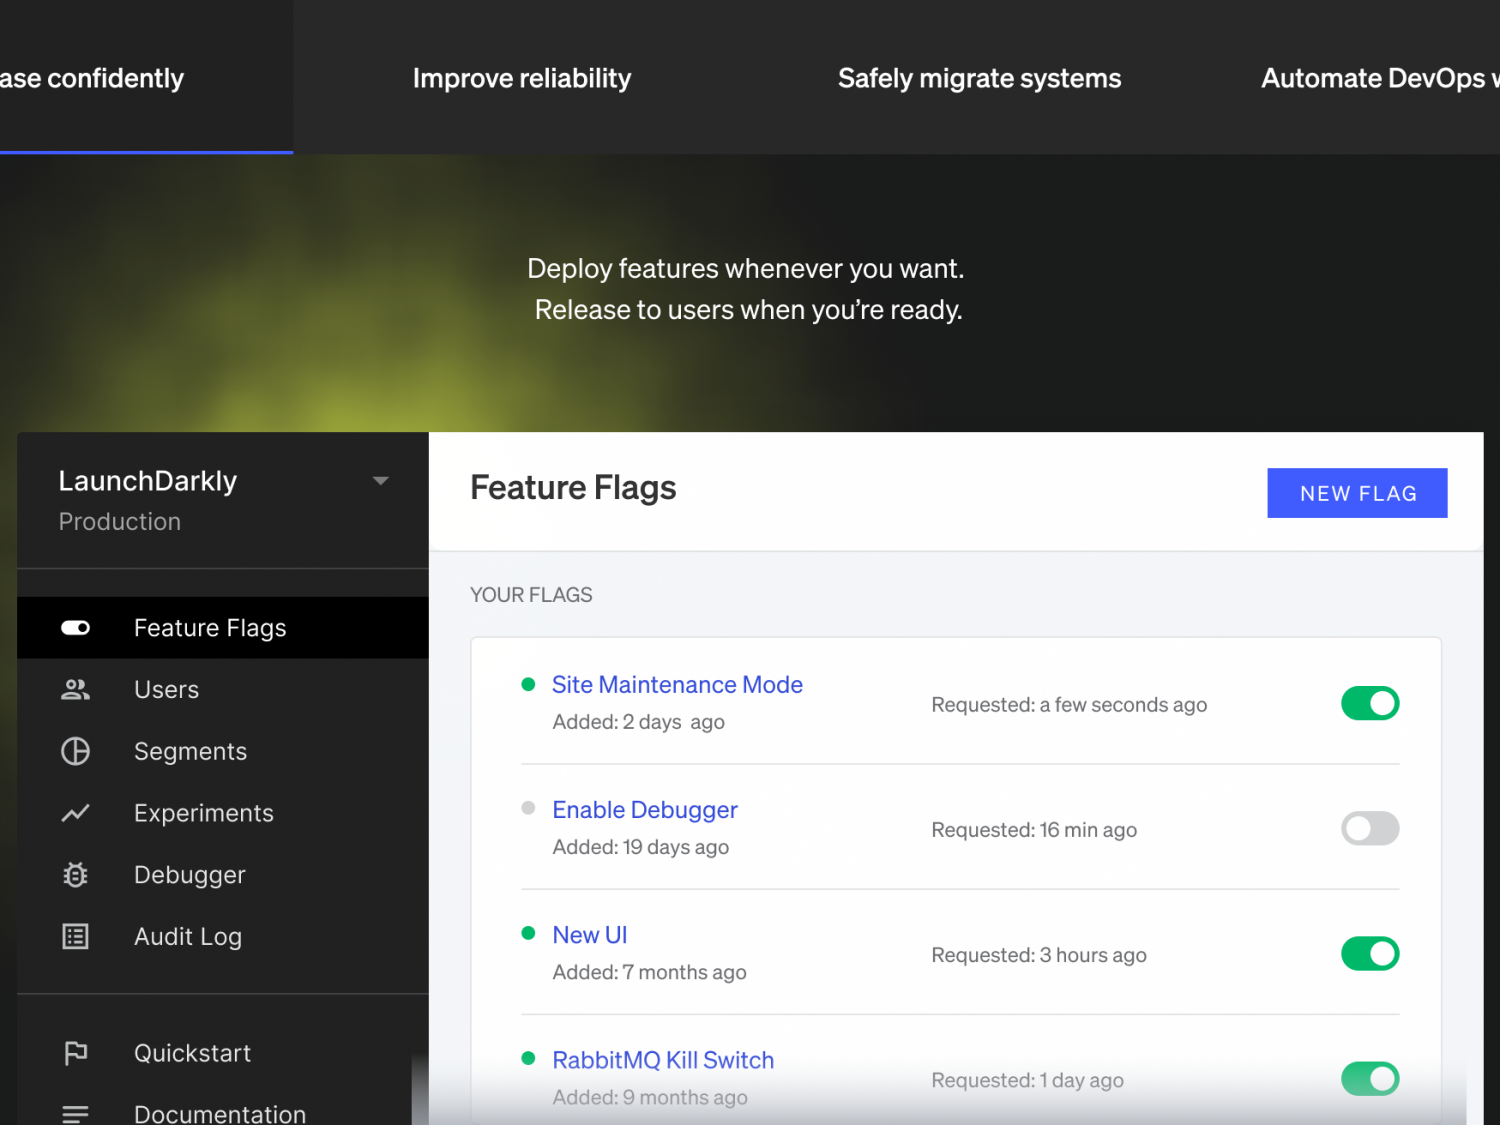Disable the New UI flag toggle
This screenshot has height=1125, width=1500.
pyautogui.click(x=1369, y=953)
